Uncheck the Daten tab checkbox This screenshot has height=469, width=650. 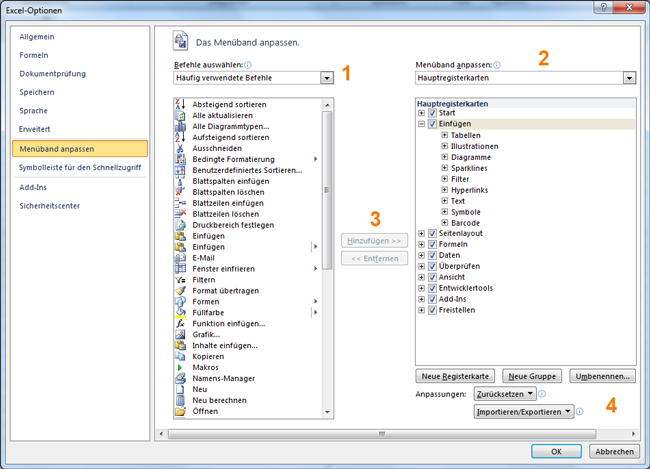click(x=432, y=255)
